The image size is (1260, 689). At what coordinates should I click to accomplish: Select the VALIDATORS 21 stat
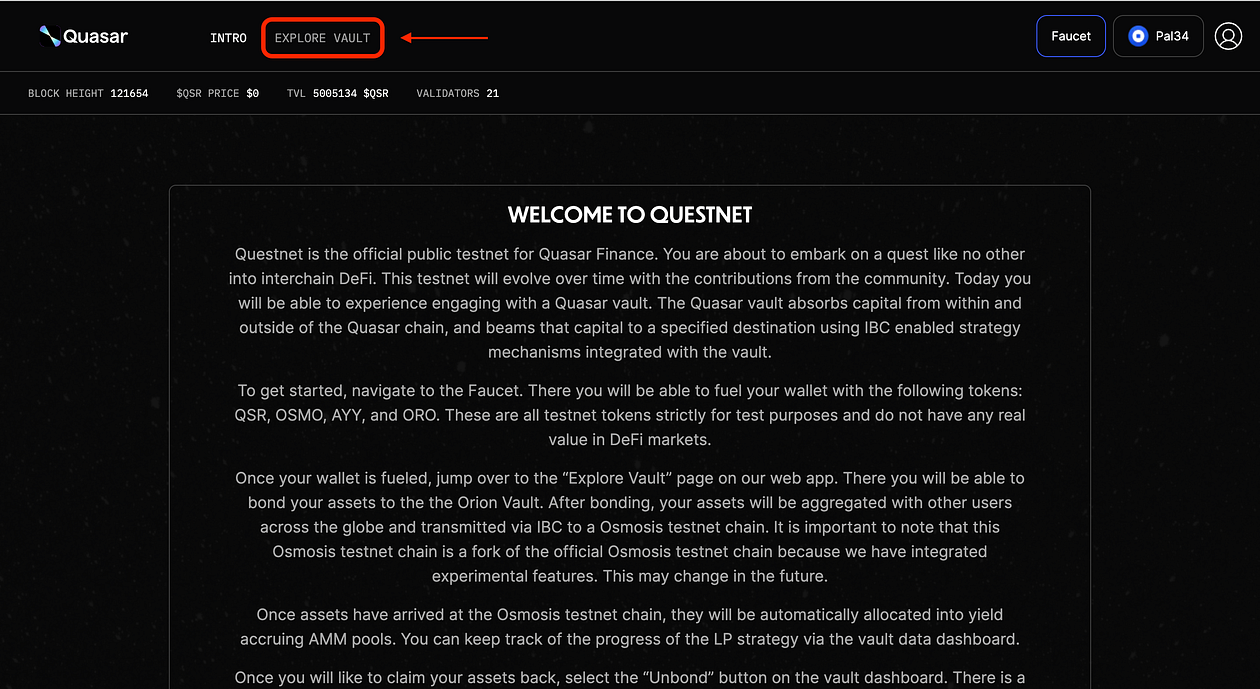coord(458,93)
